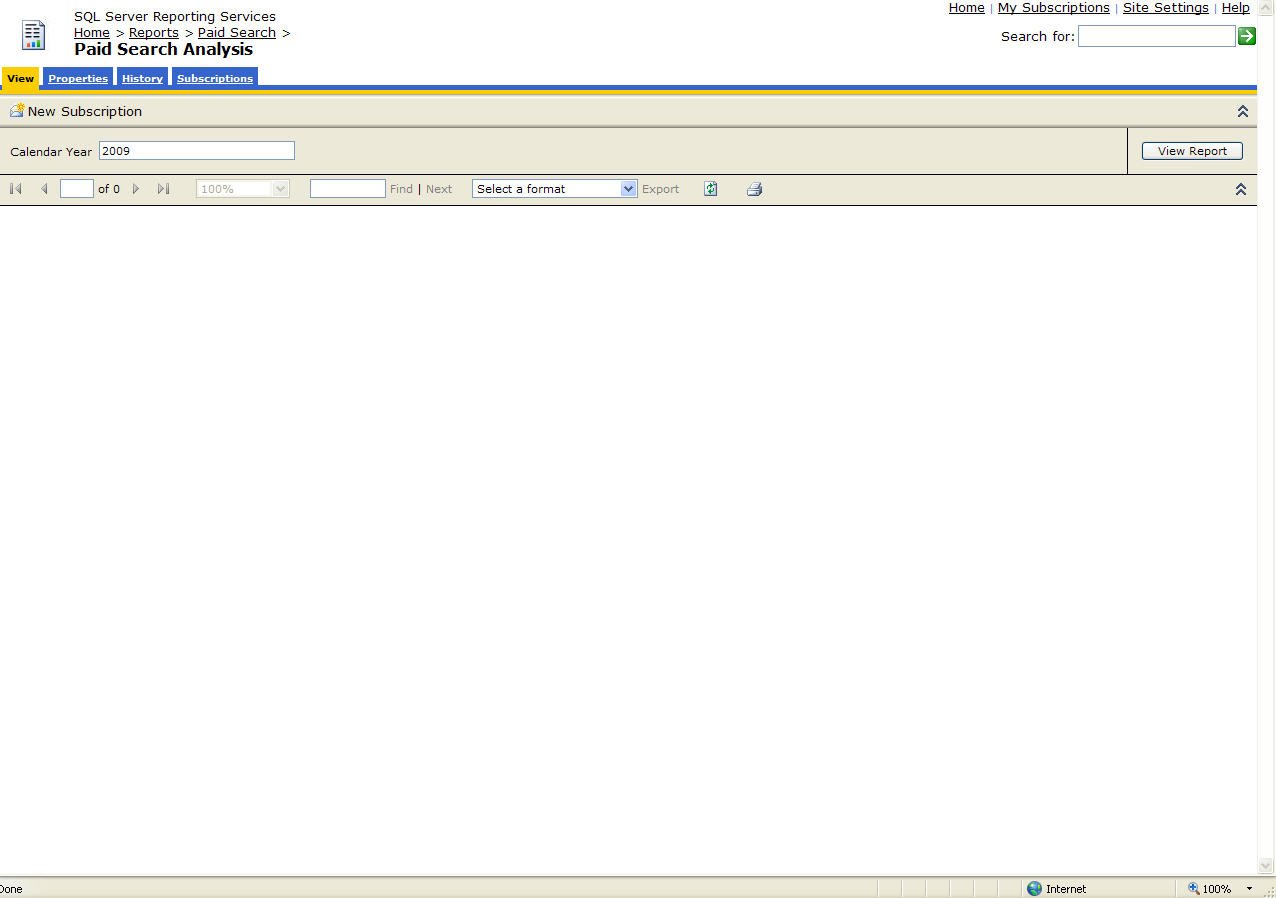Screen dimensions: 1276x898
Task: Jump to the last report page
Action: click(163, 188)
